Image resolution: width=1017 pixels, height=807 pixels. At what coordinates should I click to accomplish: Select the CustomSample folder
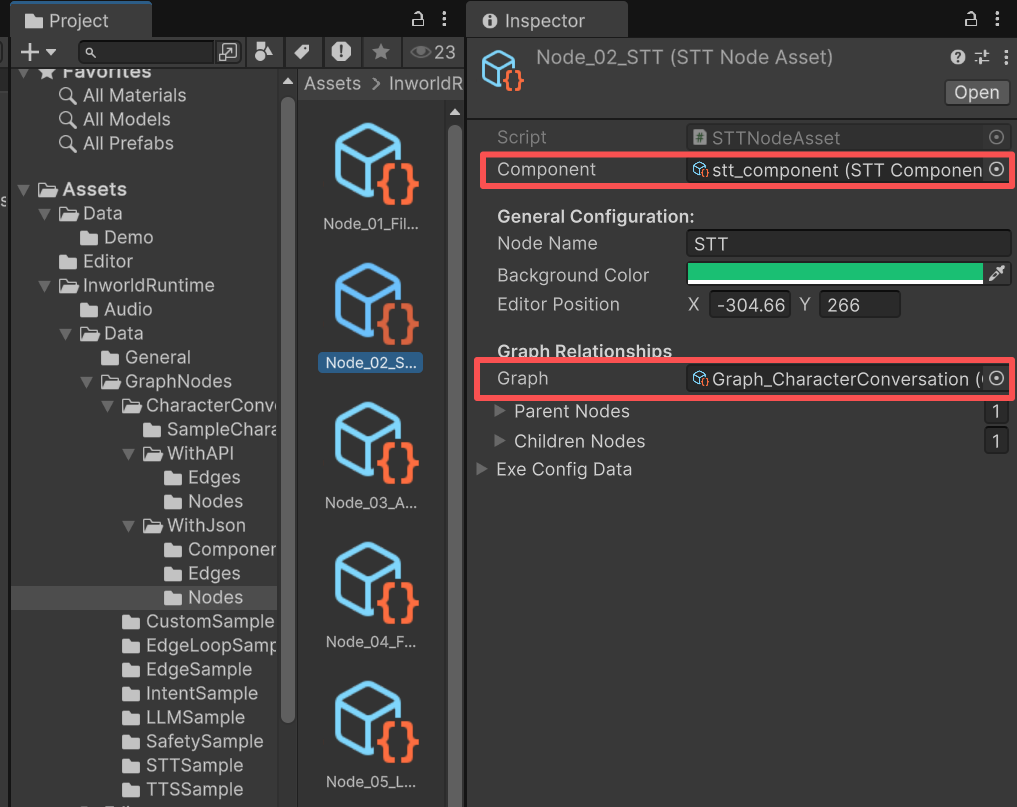pos(198,621)
